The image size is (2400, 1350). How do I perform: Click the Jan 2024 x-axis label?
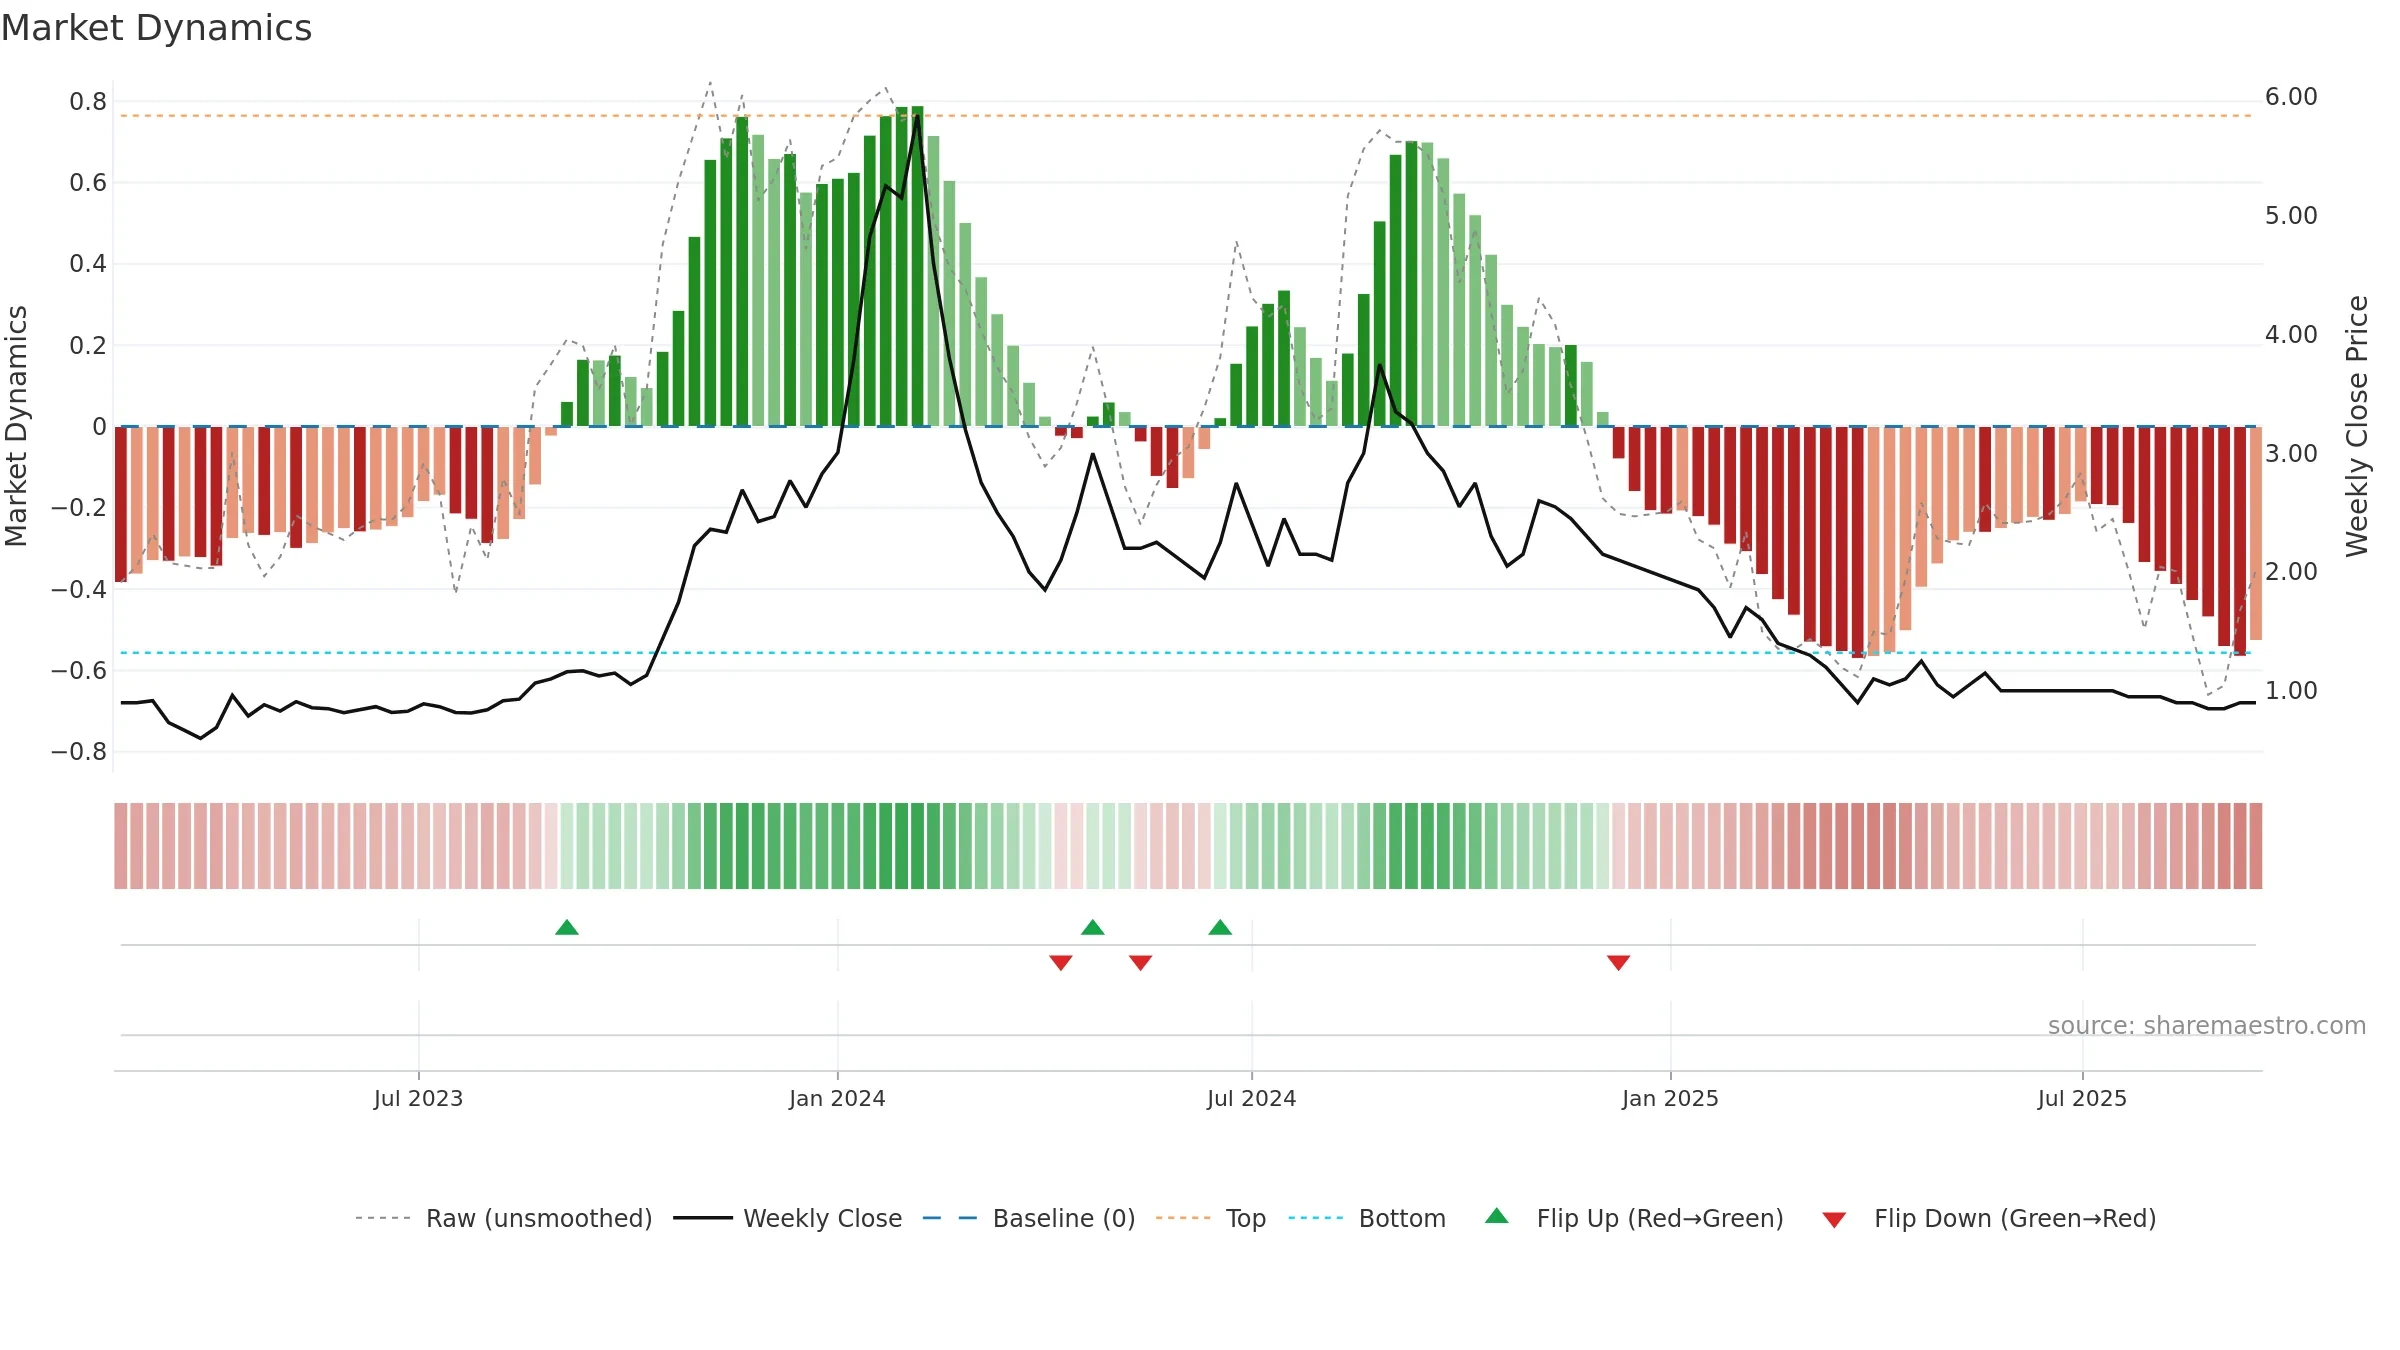[837, 1098]
